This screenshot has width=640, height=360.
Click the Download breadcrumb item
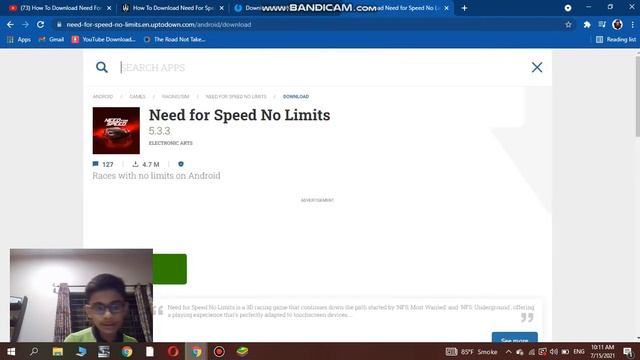[296, 97]
